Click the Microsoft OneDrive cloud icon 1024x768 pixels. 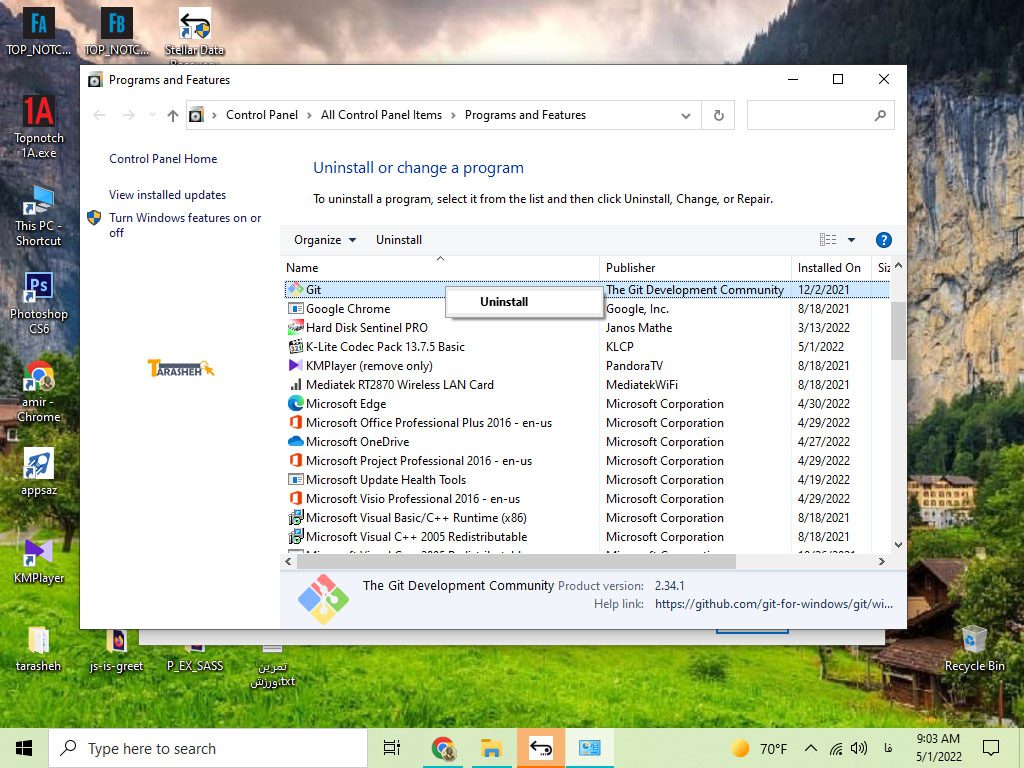[296, 441]
